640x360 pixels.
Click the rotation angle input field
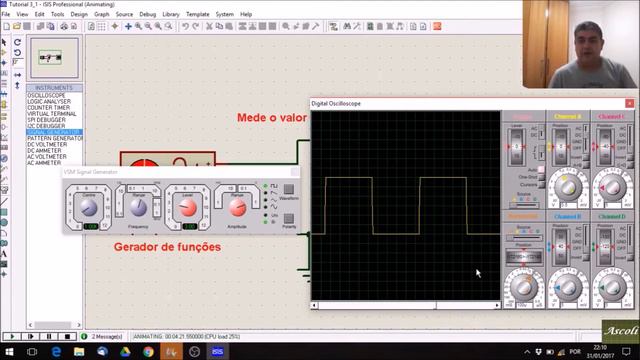[17, 62]
